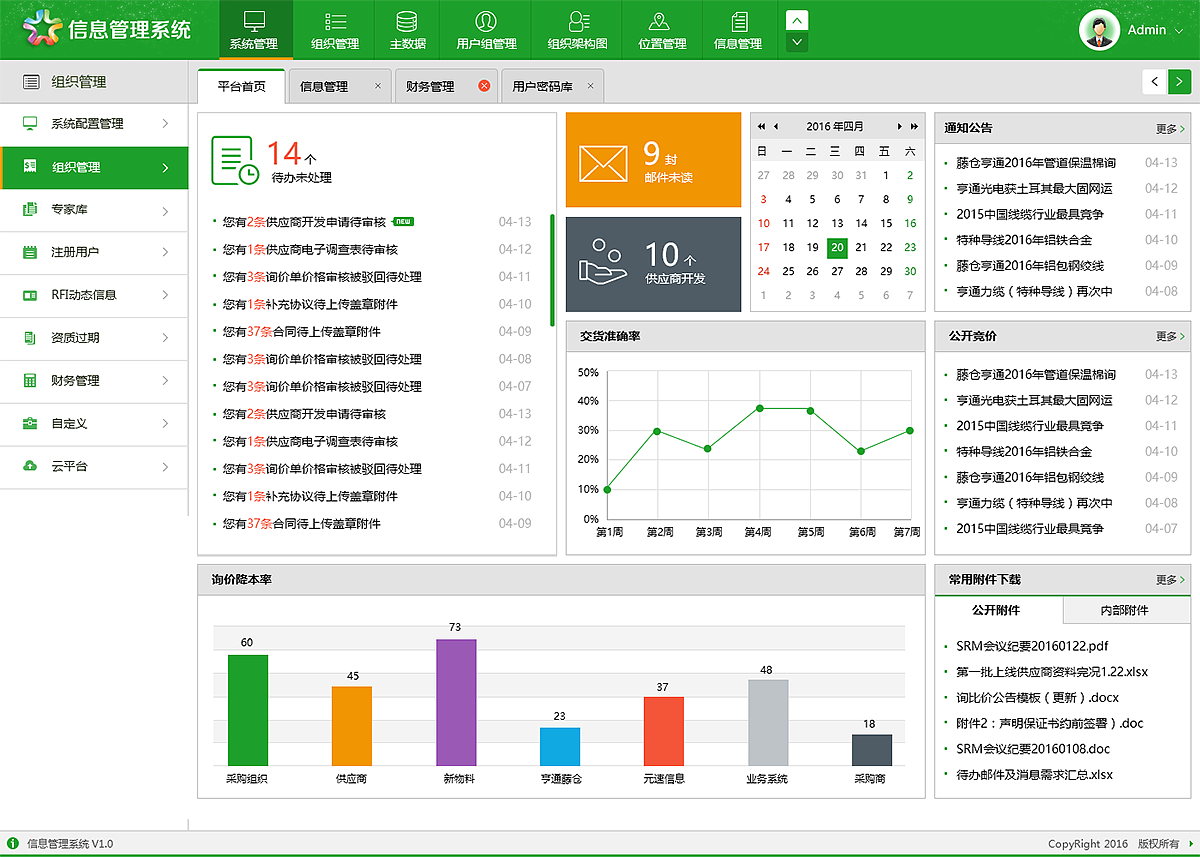Close the 财务管理 tab
This screenshot has height=857, width=1200.
click(x=485, y=86)
